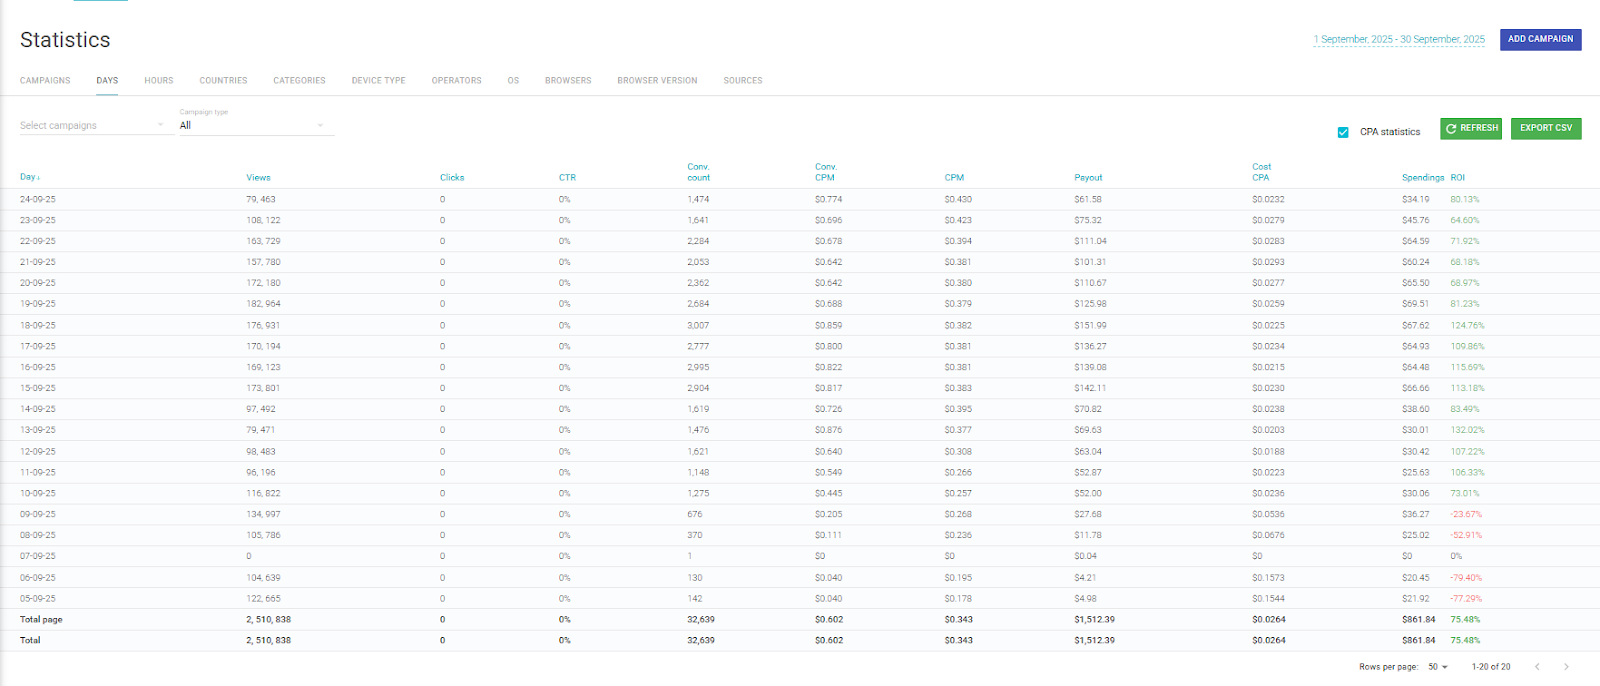Image resolution: width=1600 pixels, height=686 pixels.
Task: Sort table by Day column header
Action: tap(29, 177)
